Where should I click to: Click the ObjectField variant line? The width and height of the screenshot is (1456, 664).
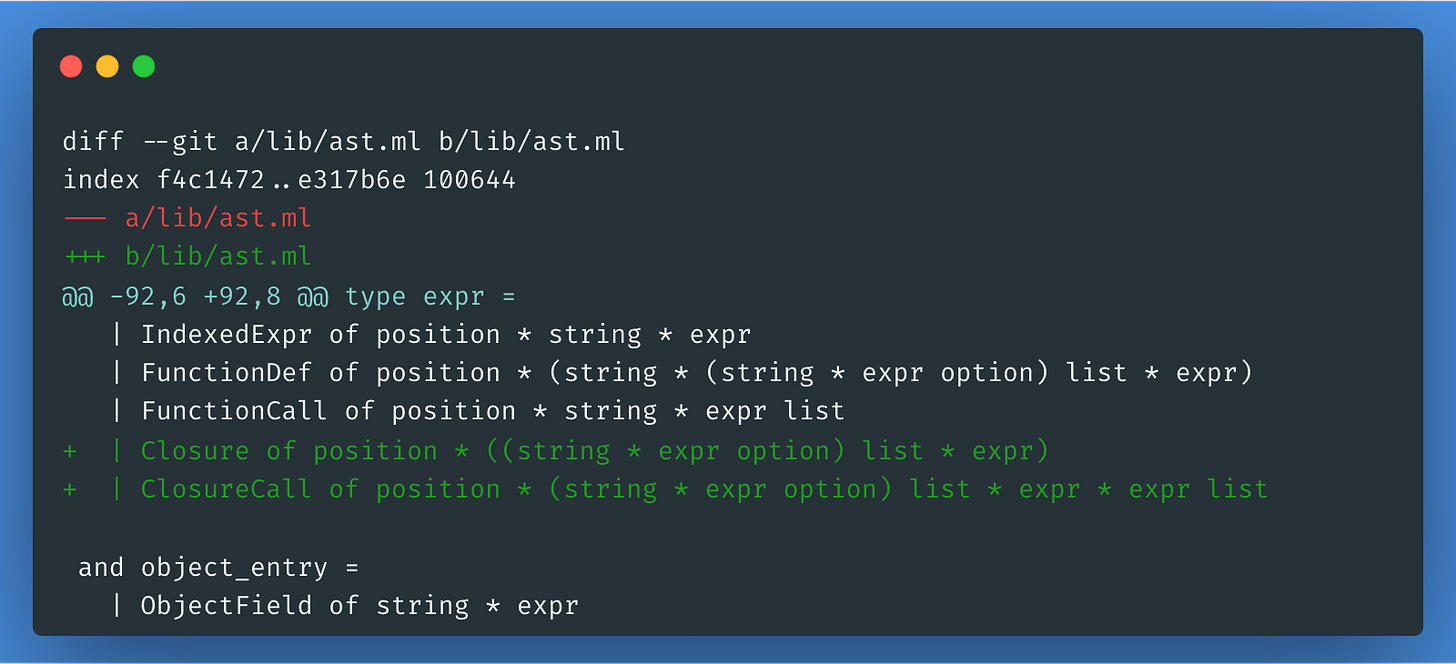tap(344, 606)
